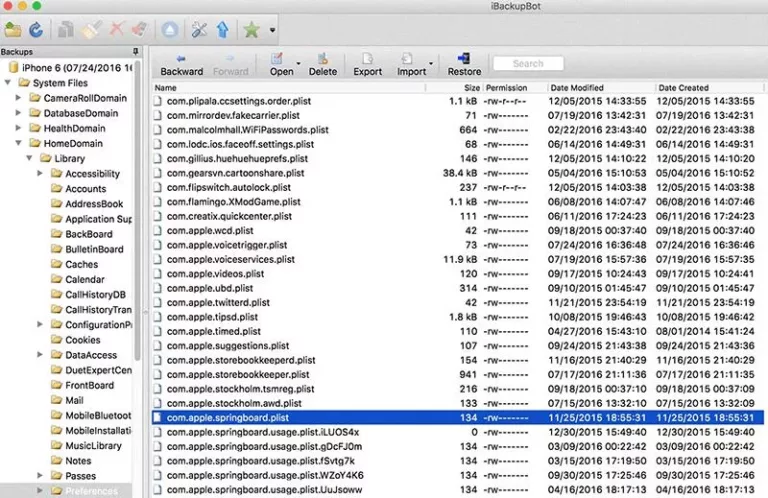
Task: Click the open backup folder toolbar icon
Action: 13,30
